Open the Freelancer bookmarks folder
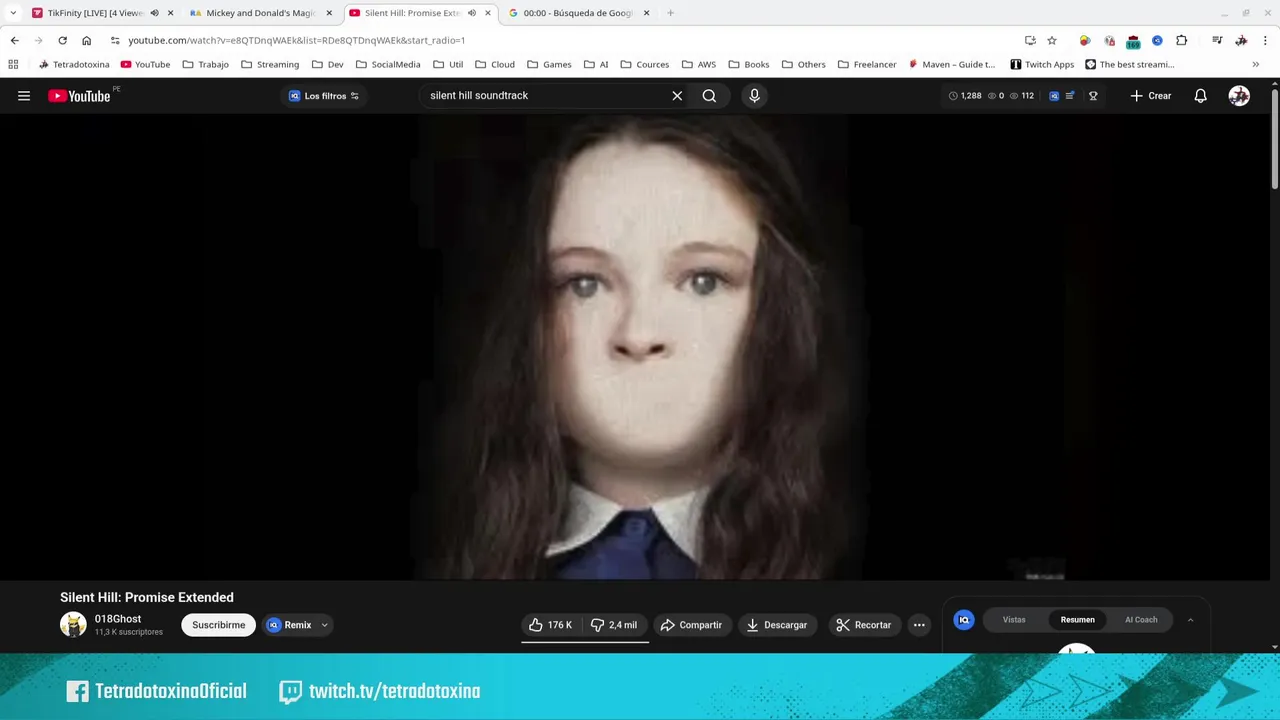Viewport: 1280px width, 720px height. point(866,64)
